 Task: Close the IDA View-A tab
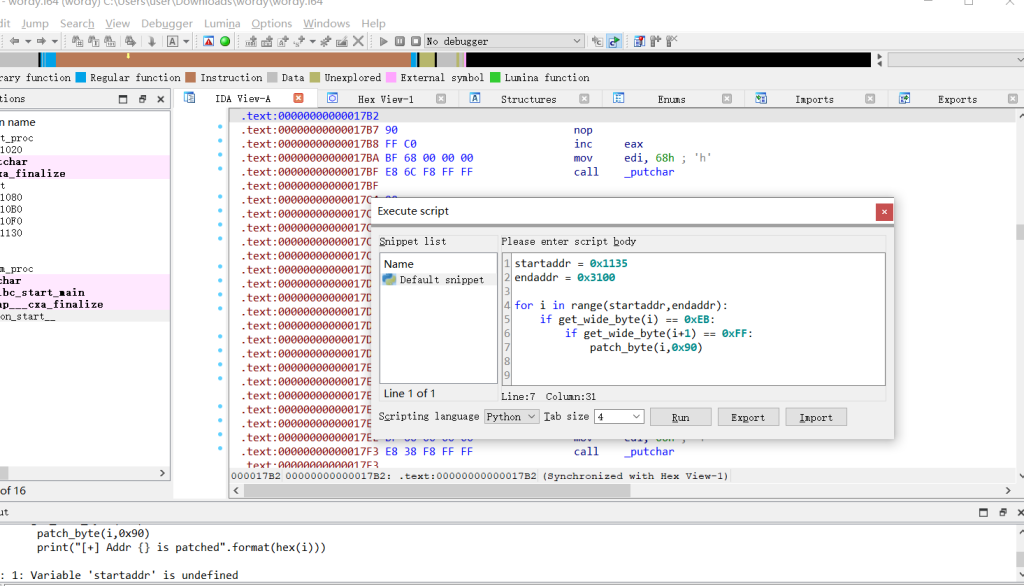click(x=298, y=99)
